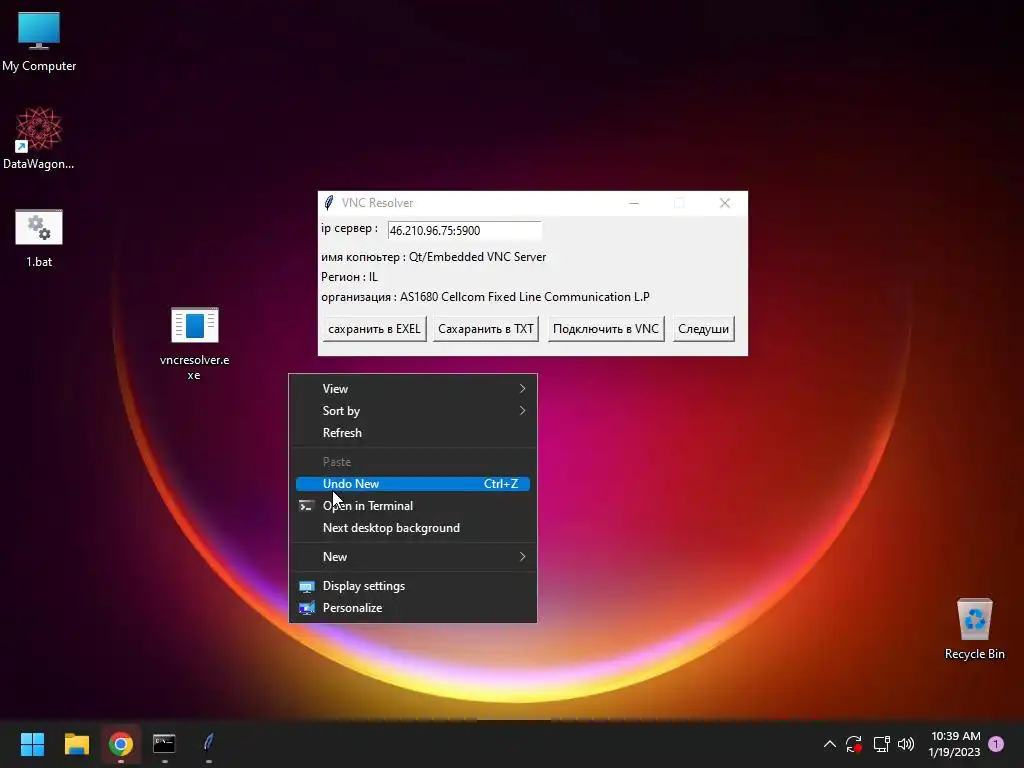Click the Следуши button

coord(703,328)
